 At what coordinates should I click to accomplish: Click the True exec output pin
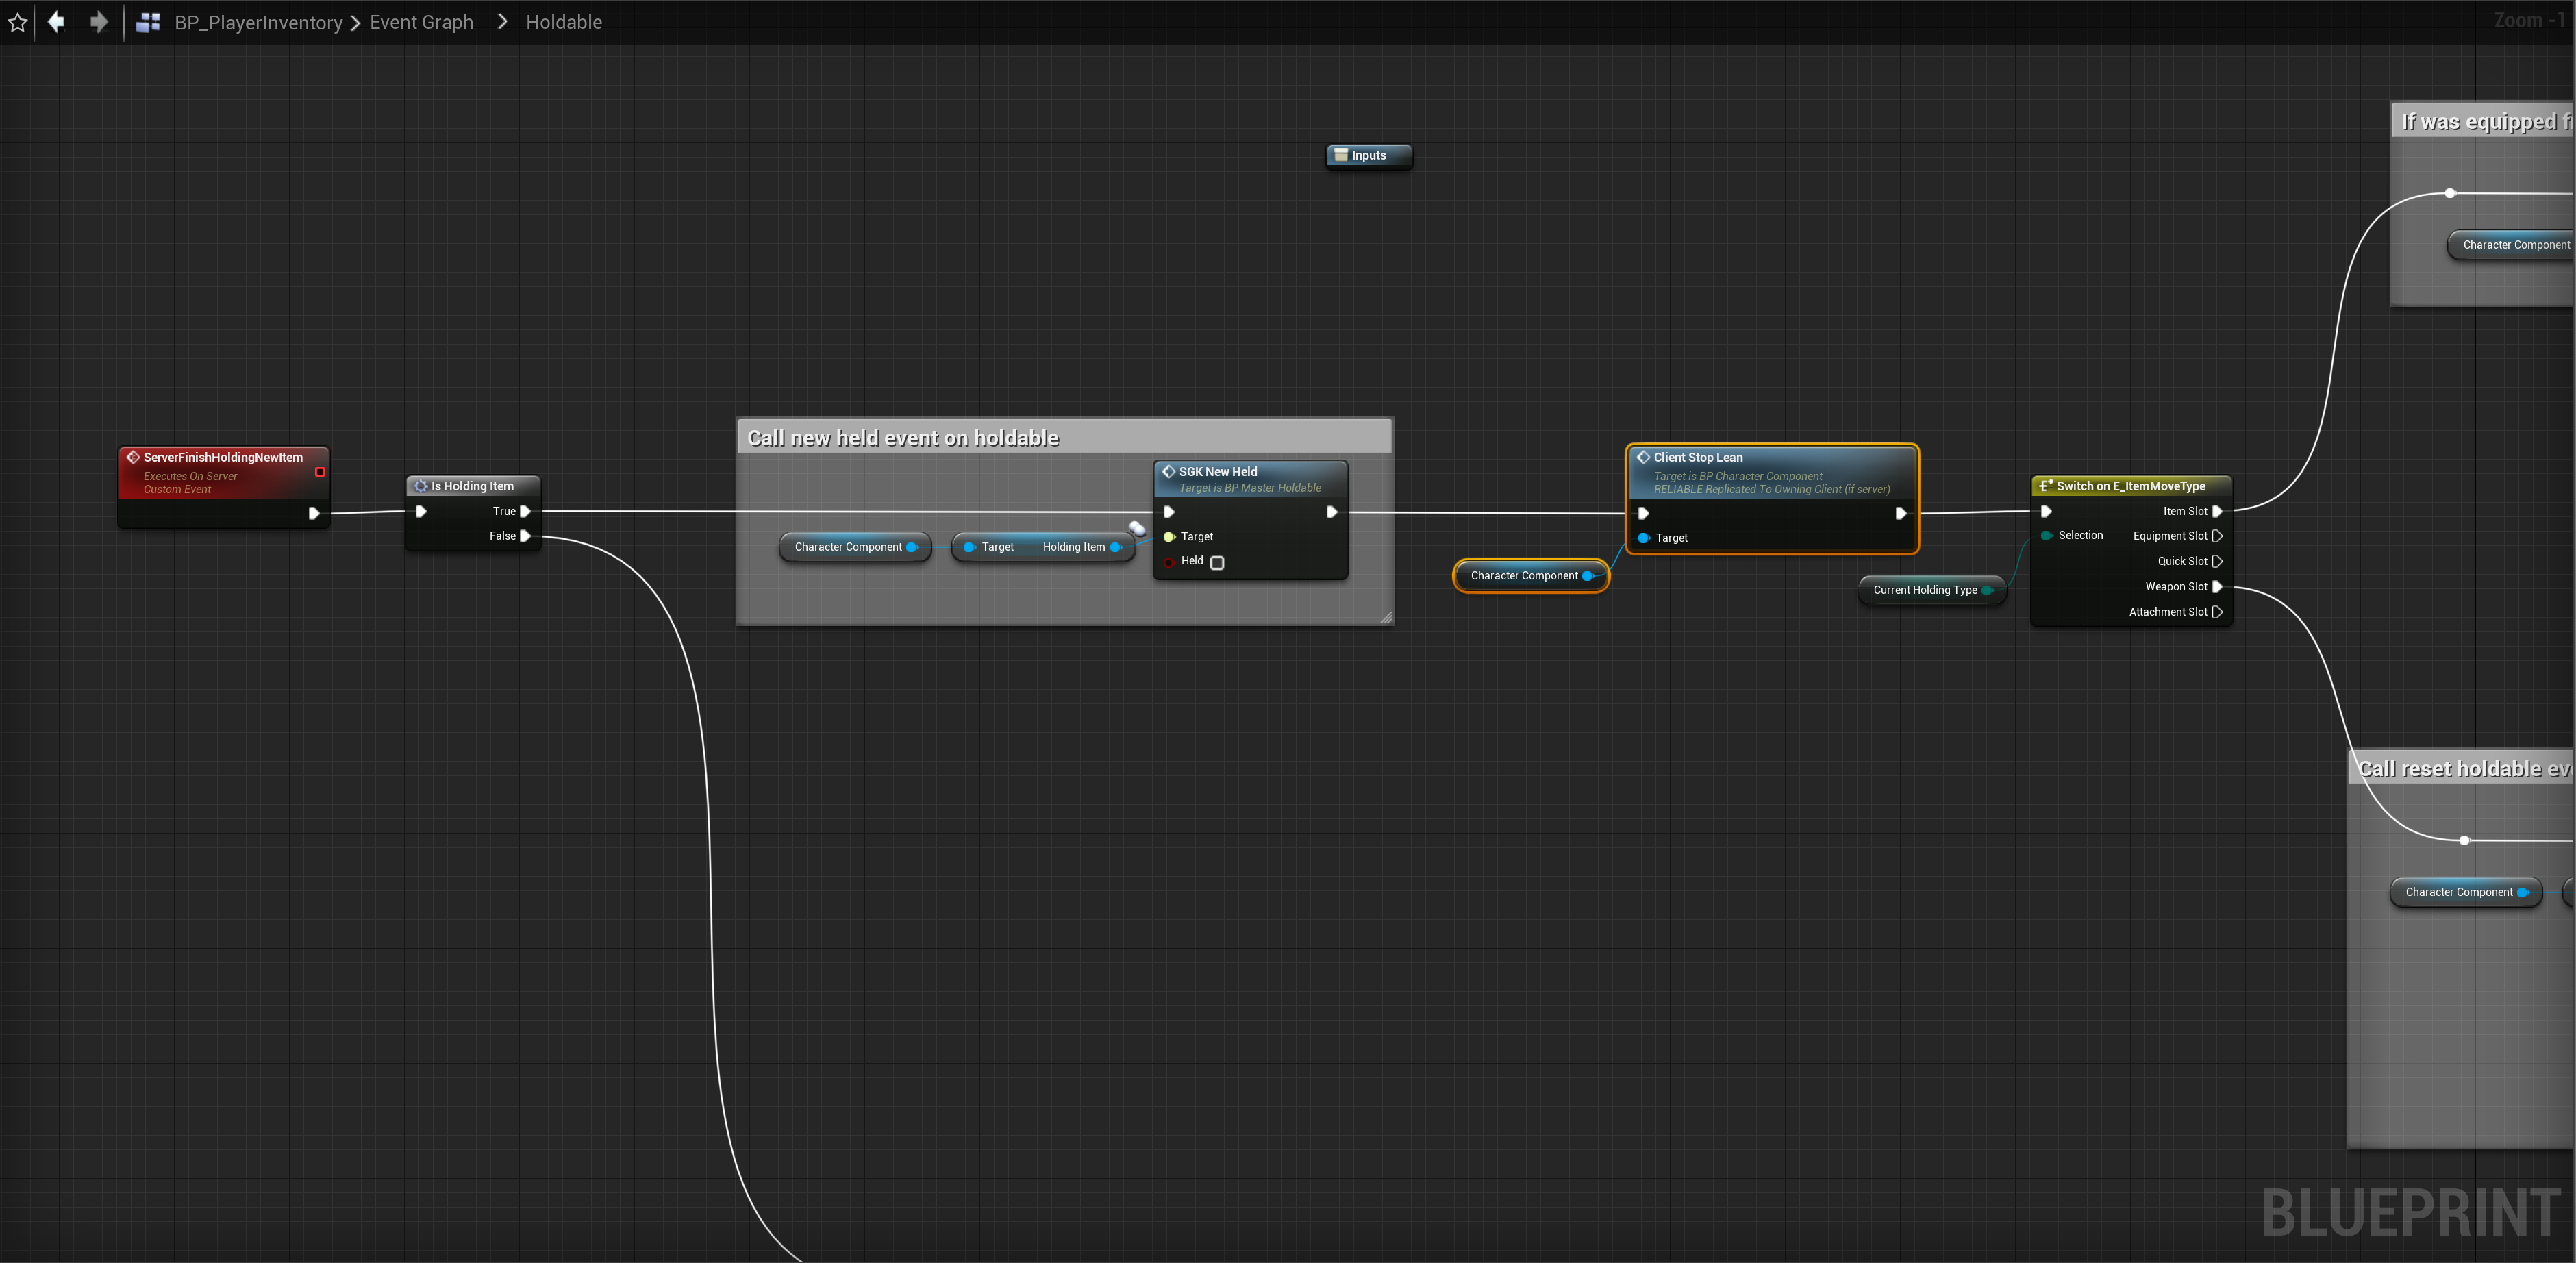tap(525, 511)
